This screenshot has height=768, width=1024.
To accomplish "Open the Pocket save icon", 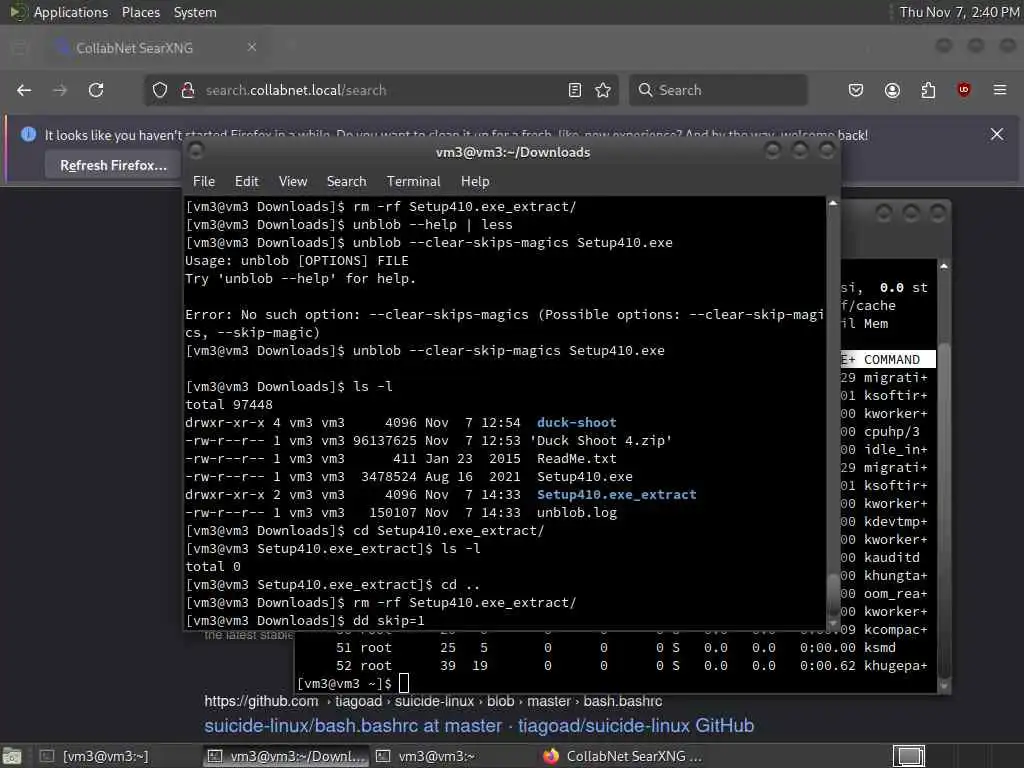I will 856,90.
